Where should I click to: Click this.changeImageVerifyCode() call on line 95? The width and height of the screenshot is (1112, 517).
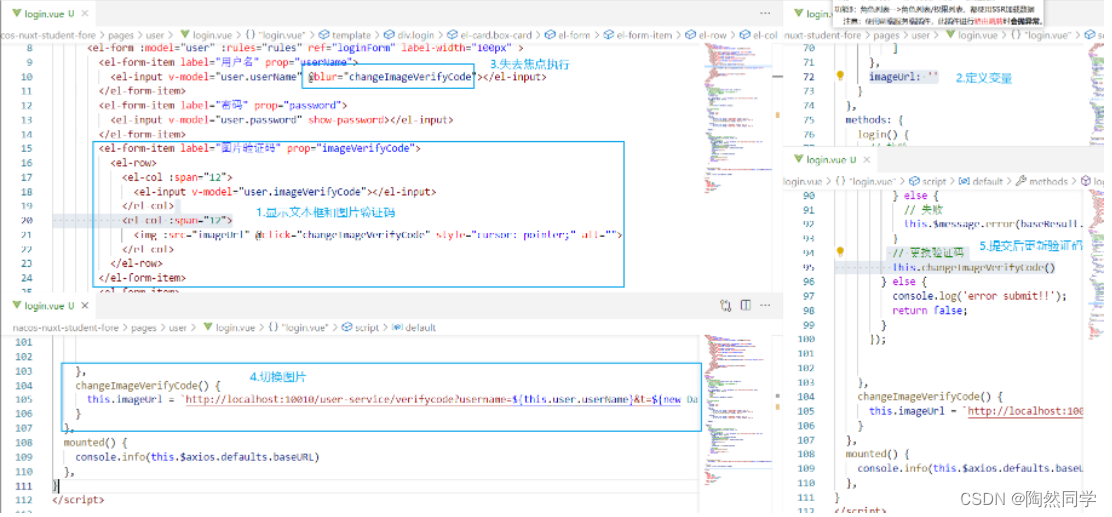point(974,267)
